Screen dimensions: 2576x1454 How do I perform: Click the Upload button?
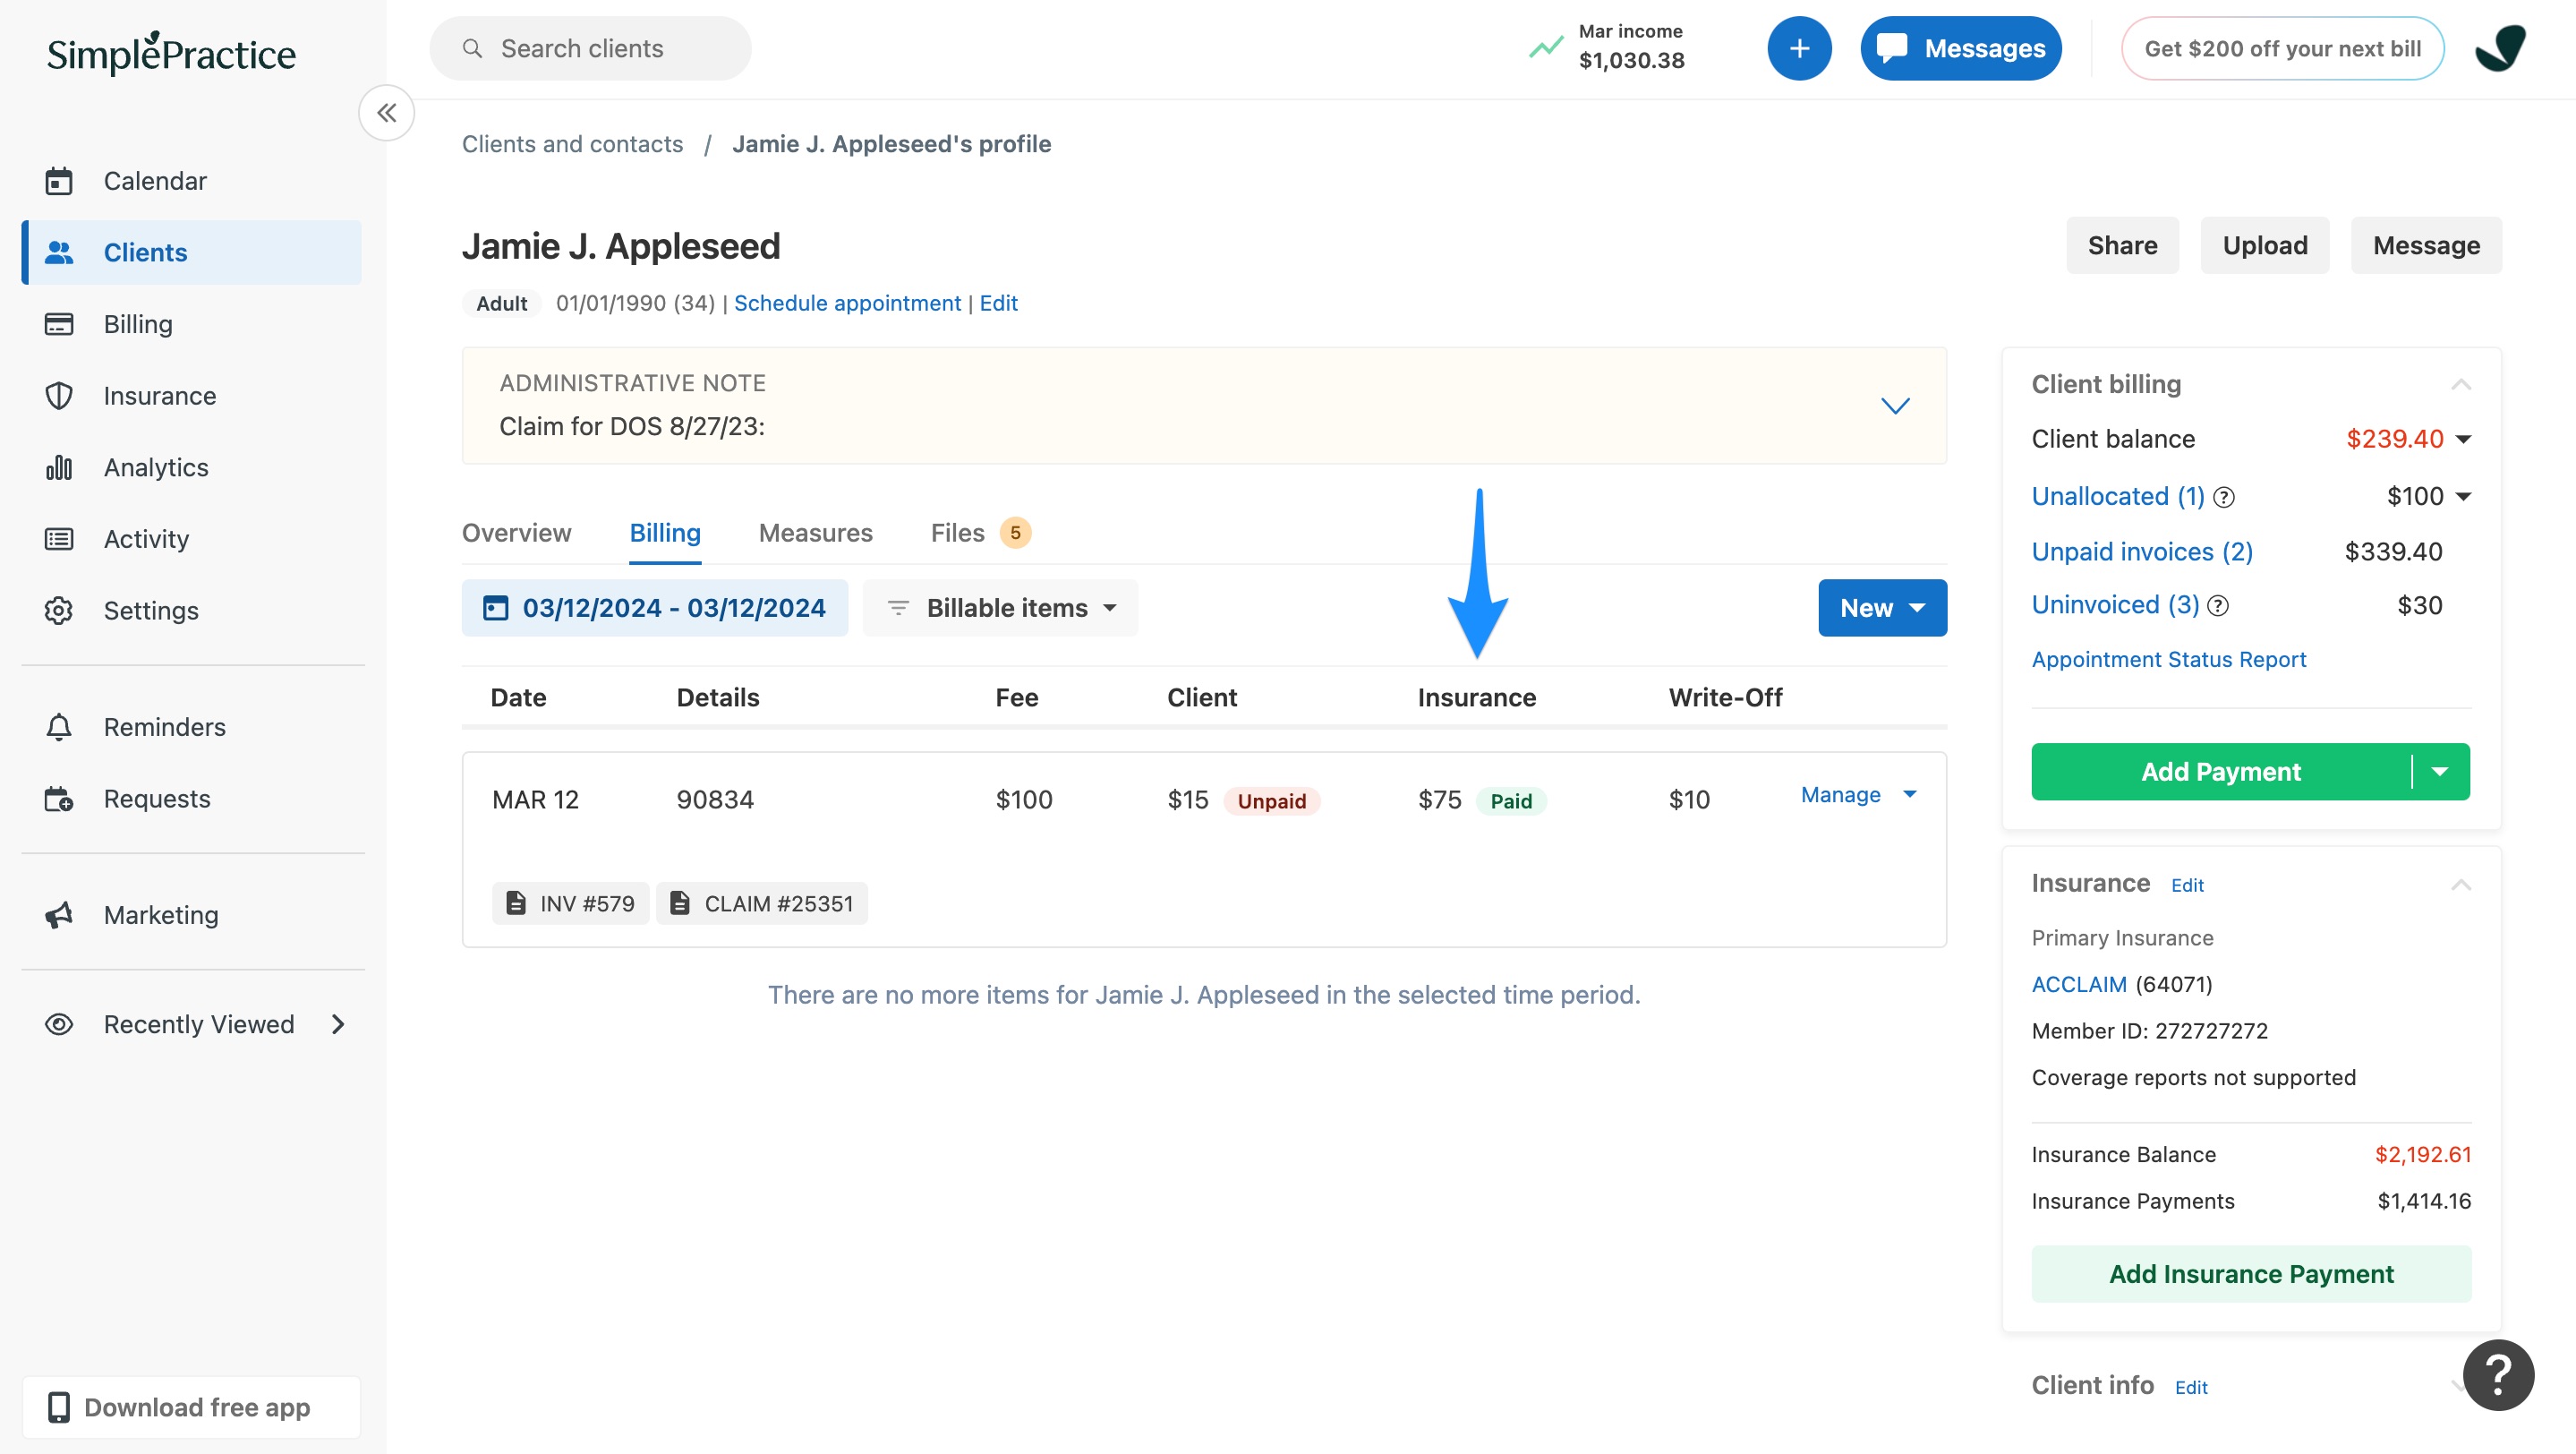tap(2265, 245)
